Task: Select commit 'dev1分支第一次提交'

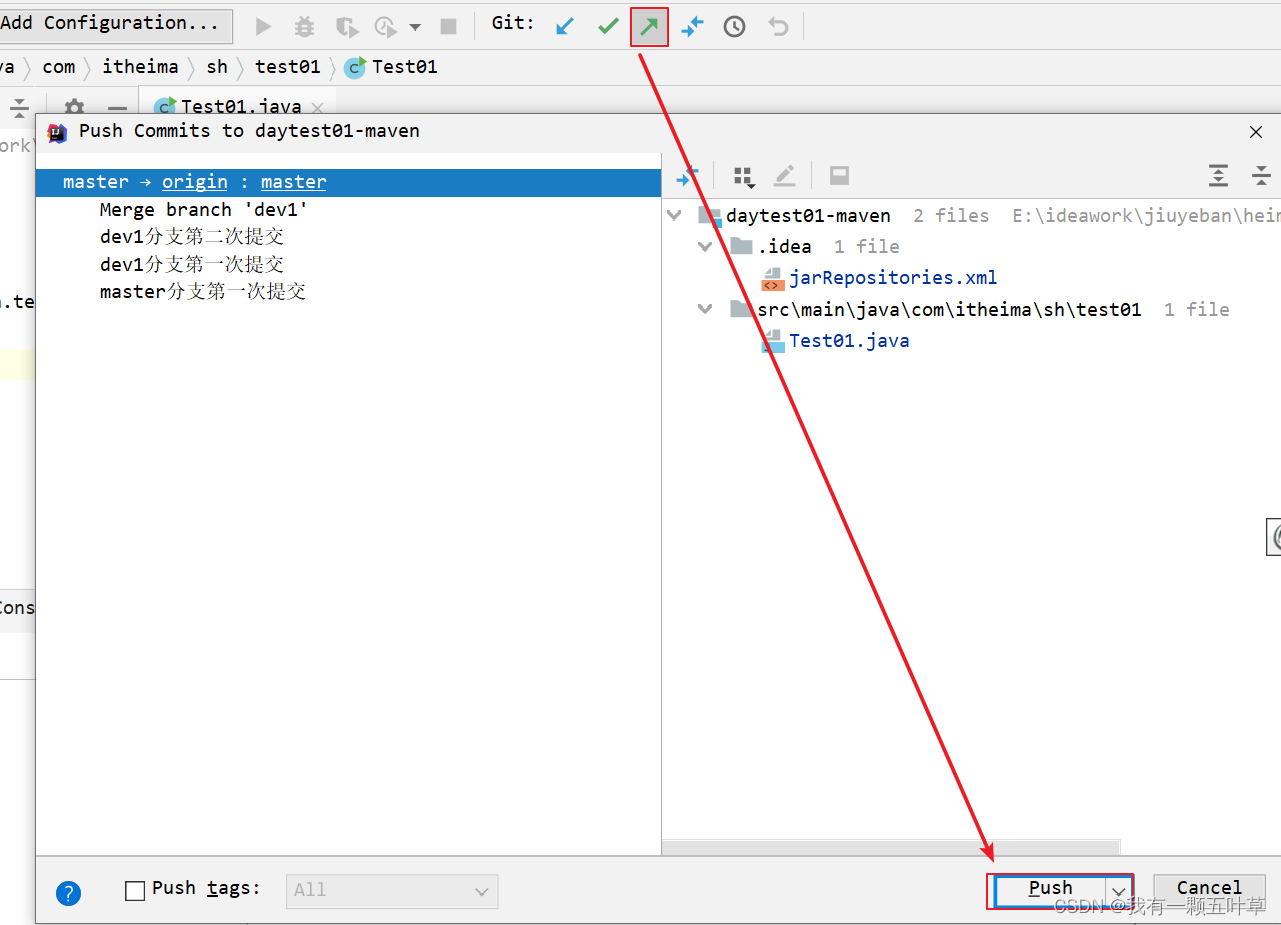Action: click(x=192, y=264)
